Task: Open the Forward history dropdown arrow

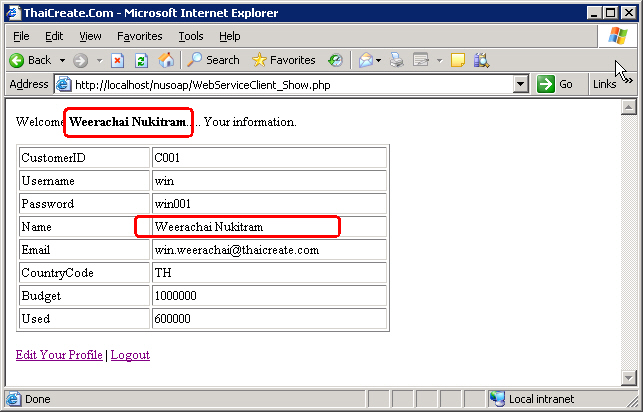Action: point(99,61)
